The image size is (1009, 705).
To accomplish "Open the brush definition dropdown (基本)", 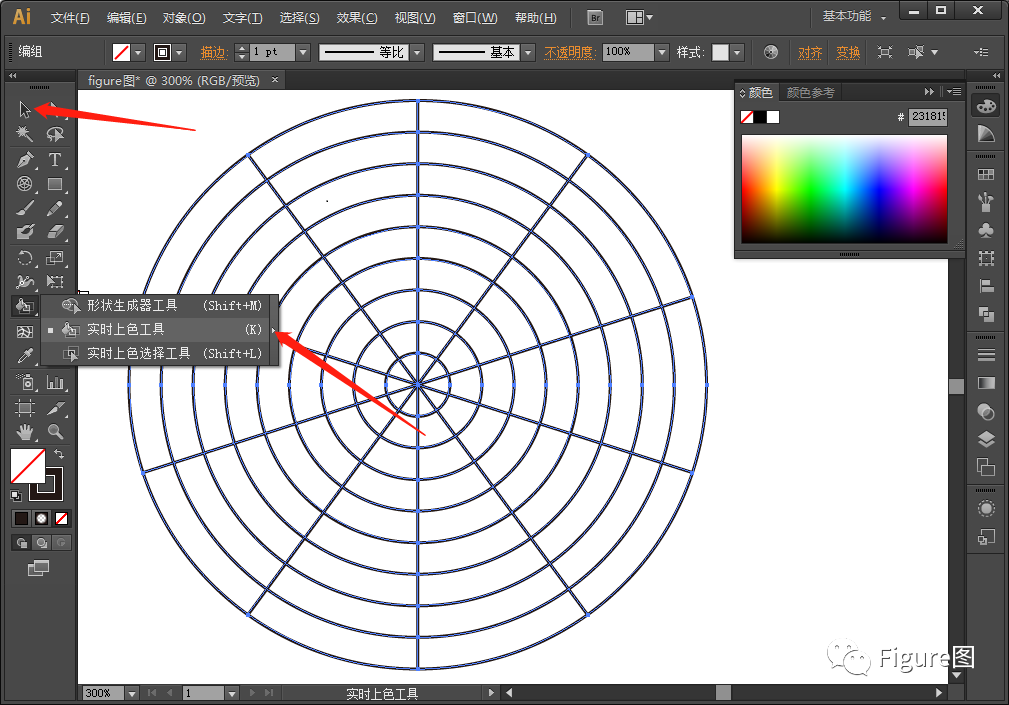I will point(528,52).
